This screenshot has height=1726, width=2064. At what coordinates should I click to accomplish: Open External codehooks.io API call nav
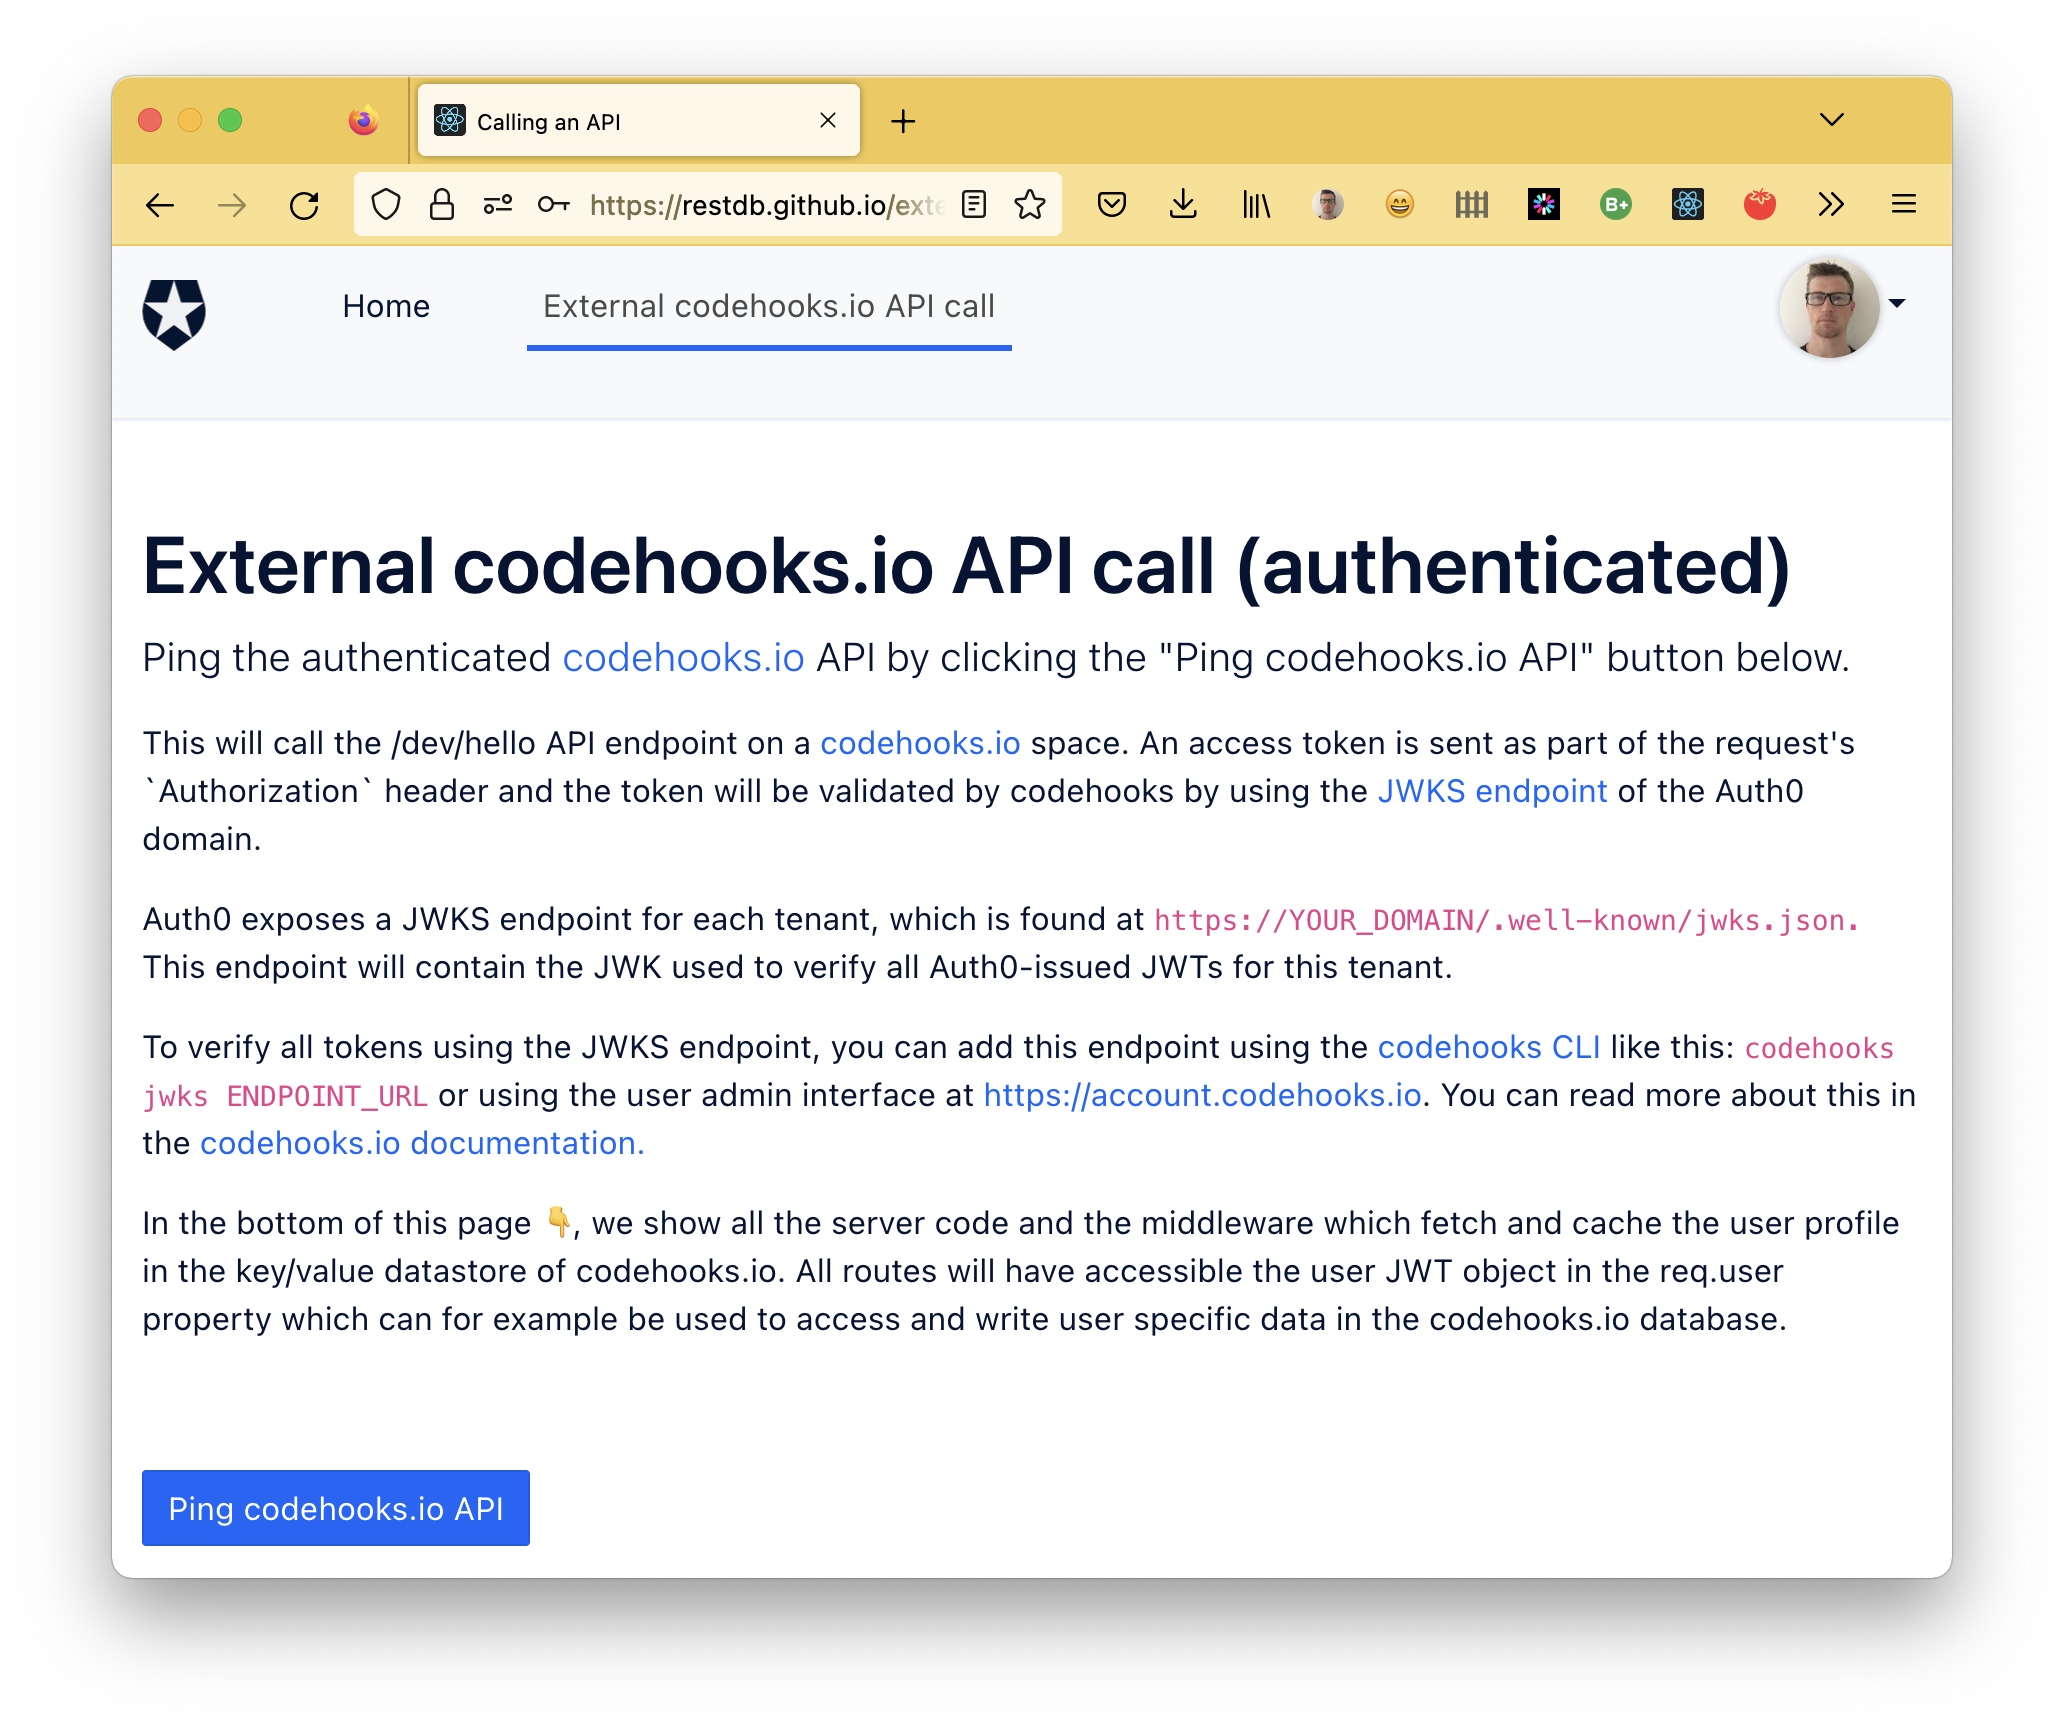click(769, 306)
